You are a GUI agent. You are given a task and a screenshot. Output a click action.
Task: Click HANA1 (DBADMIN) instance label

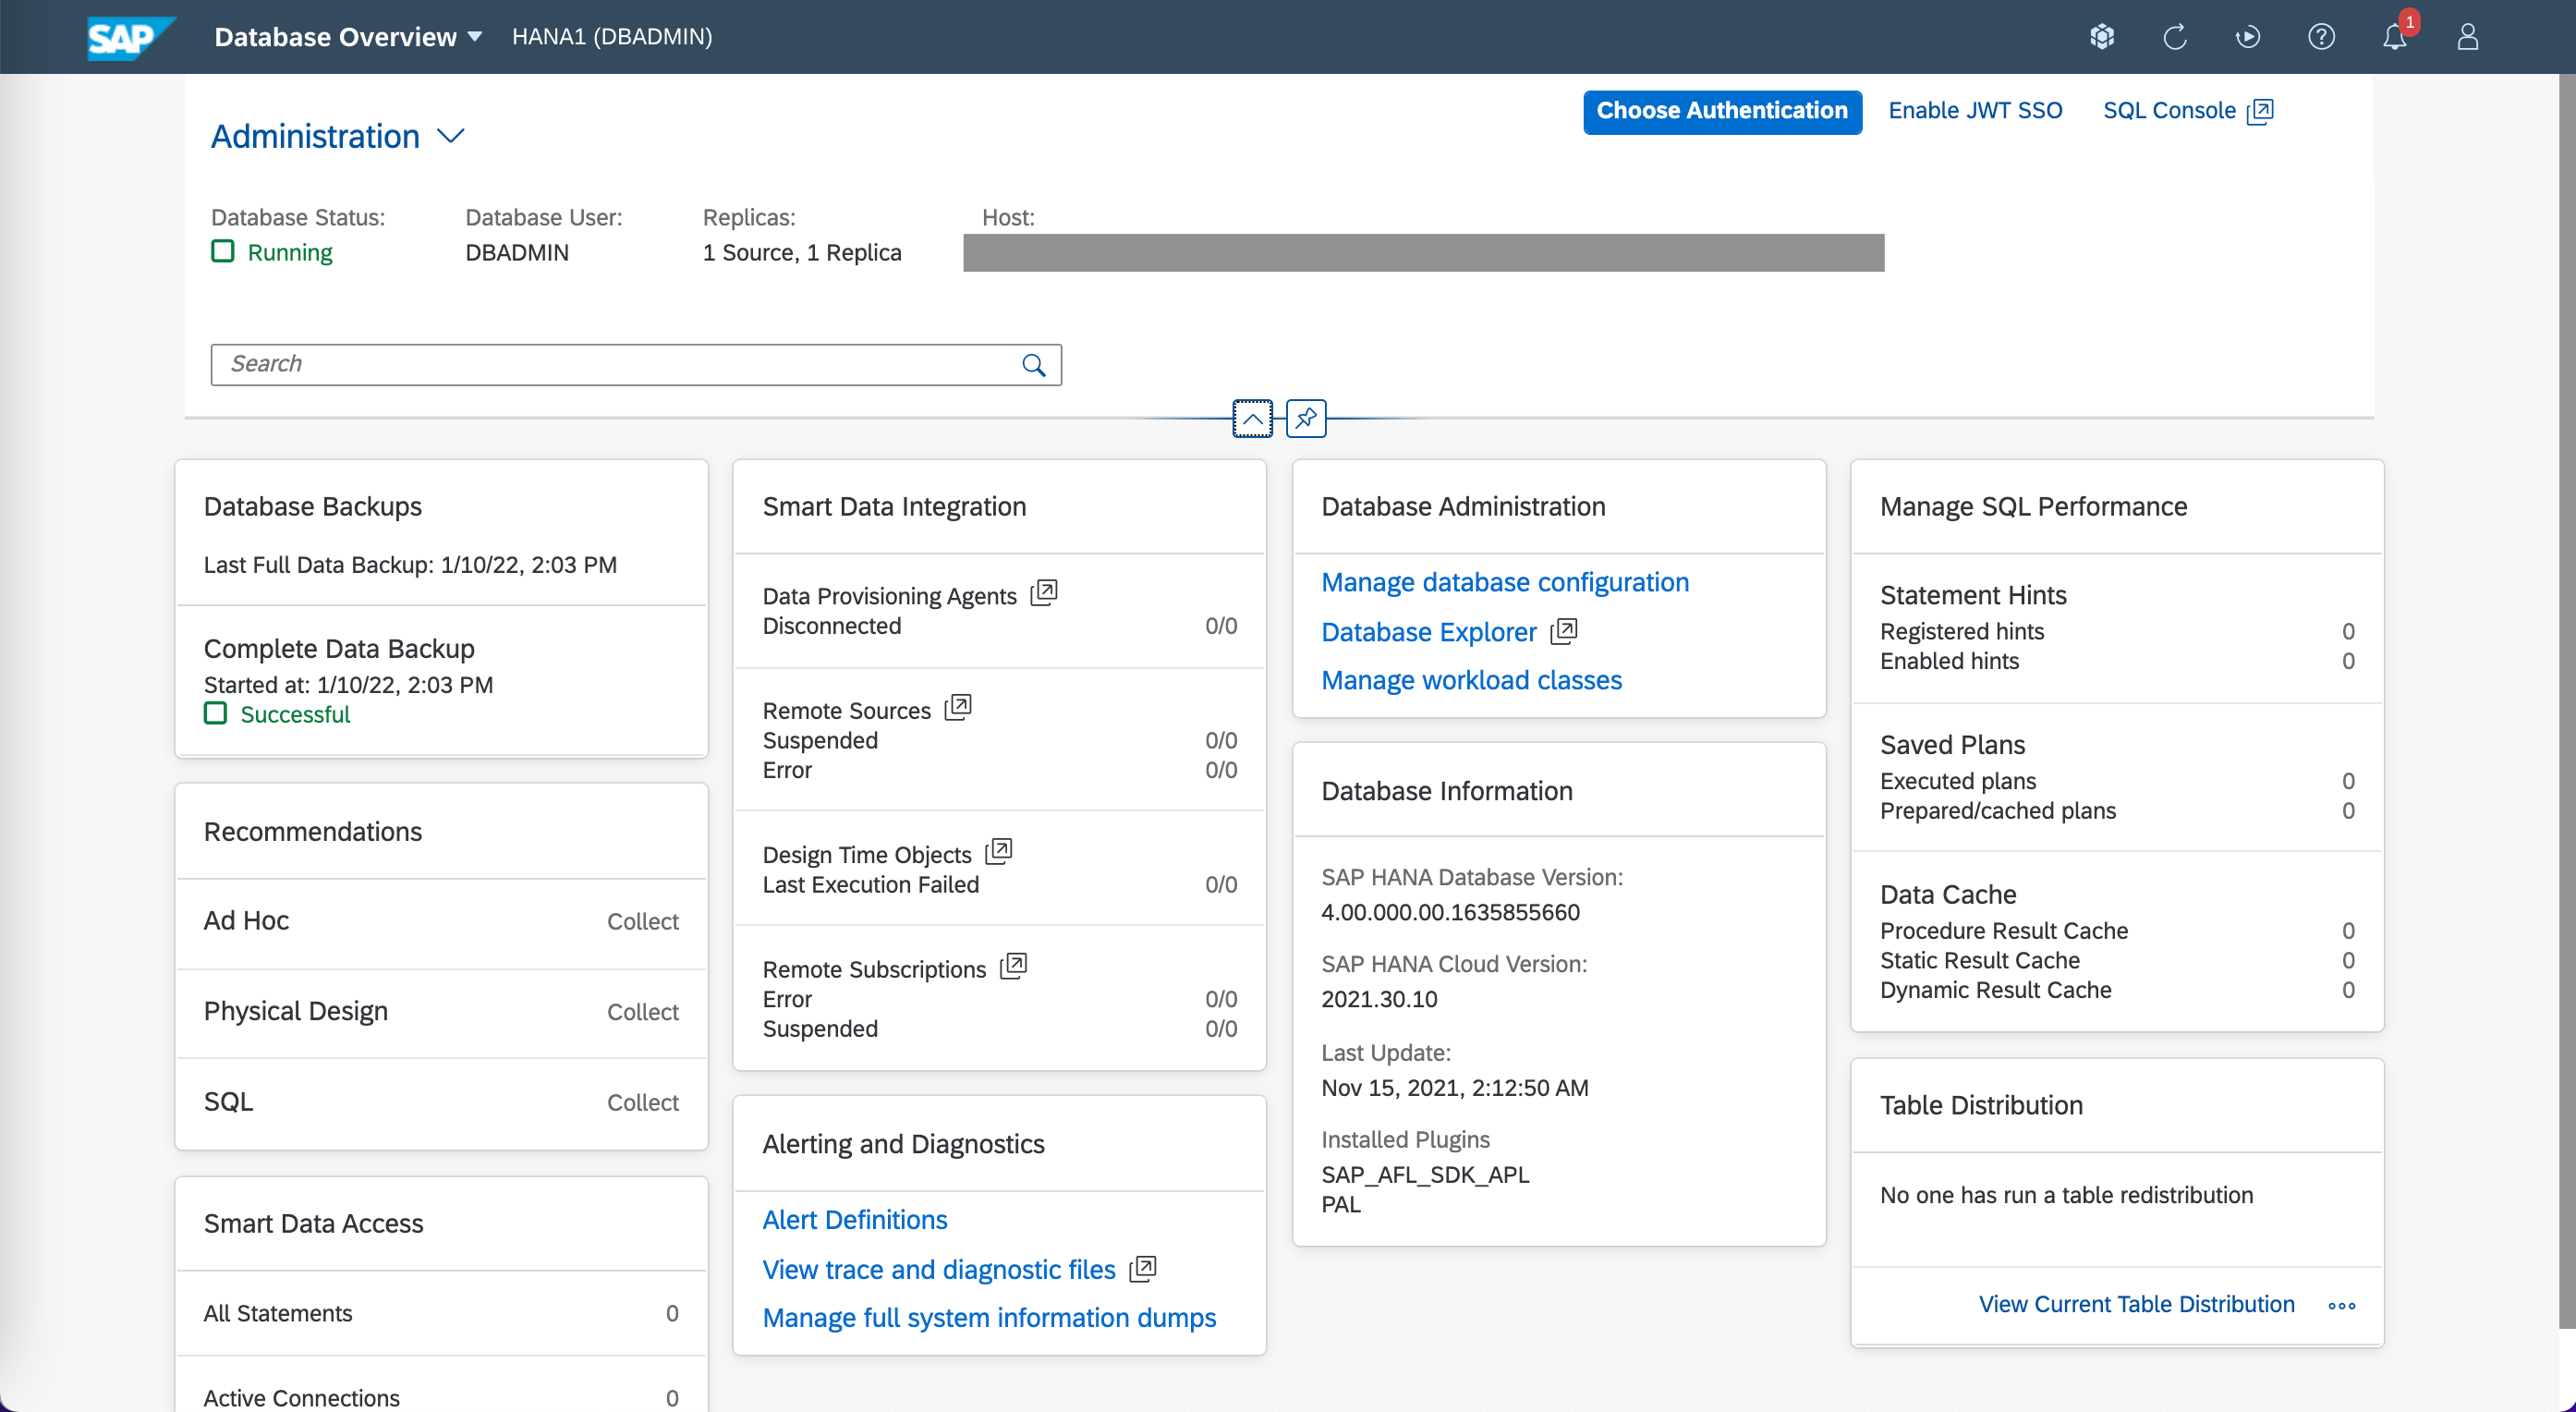coord(612,37)
